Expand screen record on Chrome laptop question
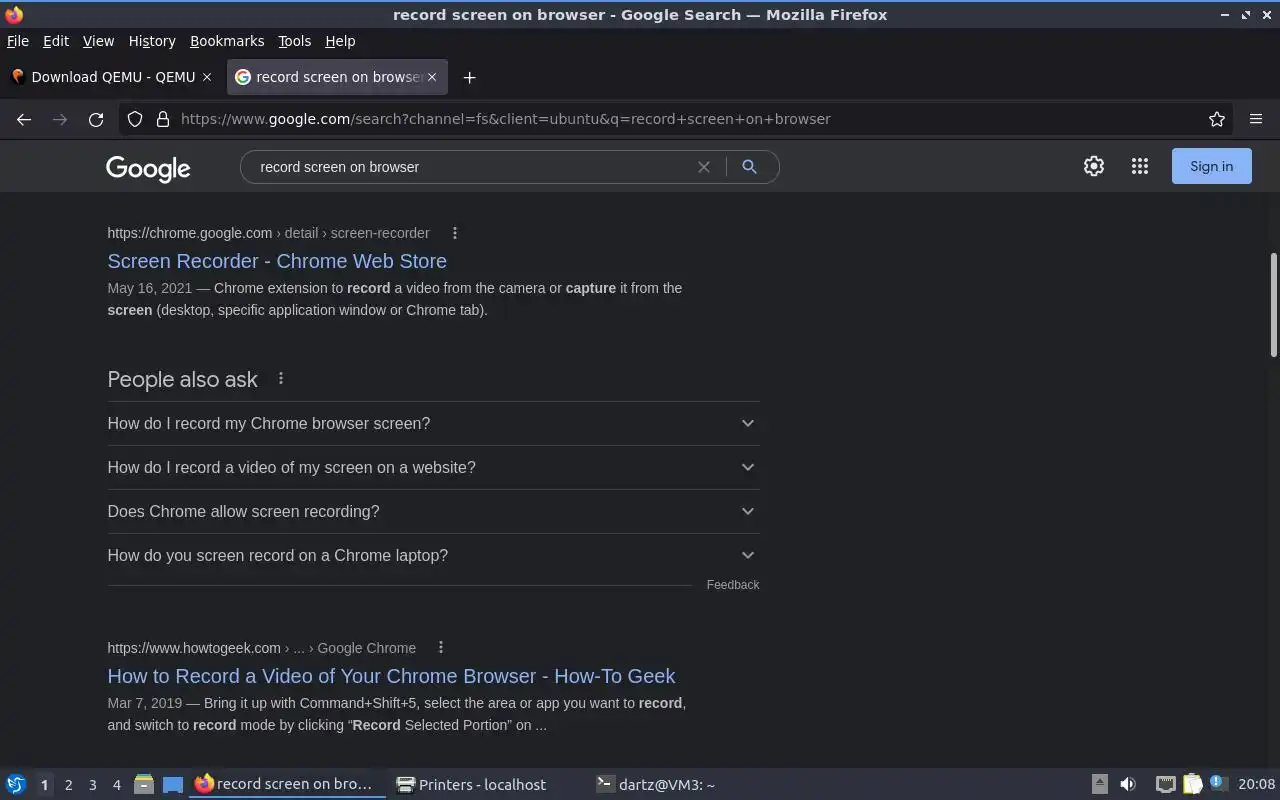 click(x=433, y=555)
